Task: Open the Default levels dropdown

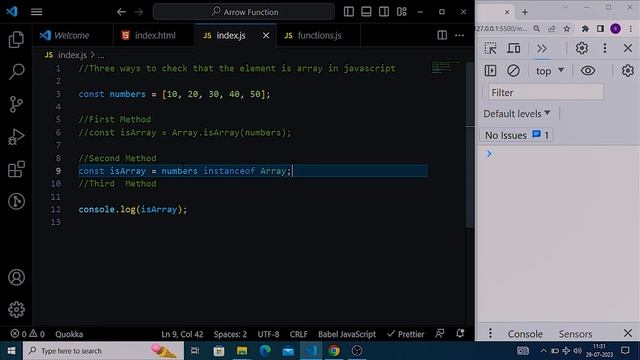Action: (x=517, y=113)
